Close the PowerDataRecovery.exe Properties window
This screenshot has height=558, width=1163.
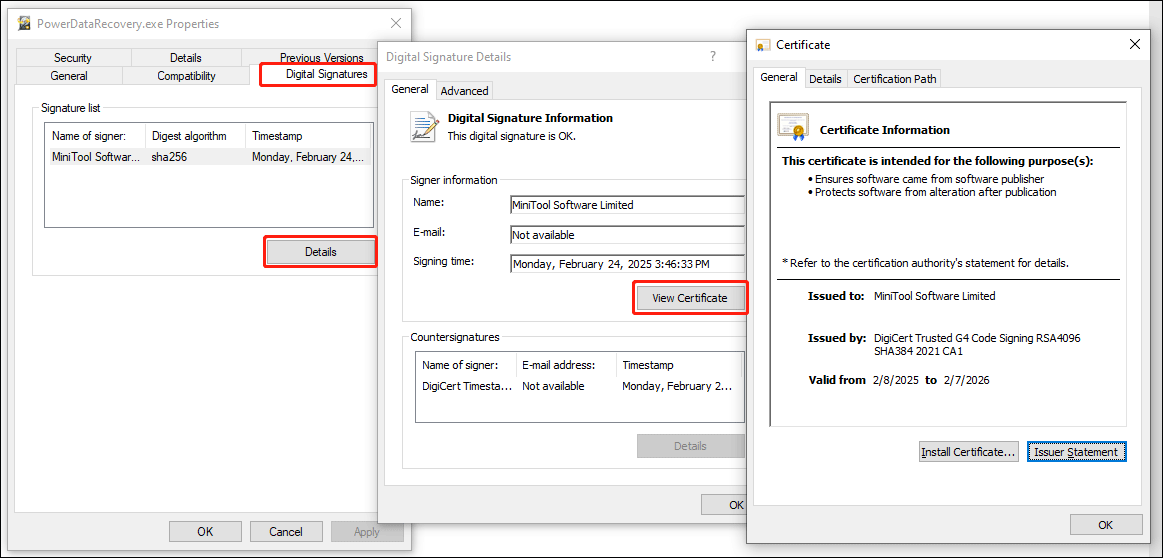(396, 24)
